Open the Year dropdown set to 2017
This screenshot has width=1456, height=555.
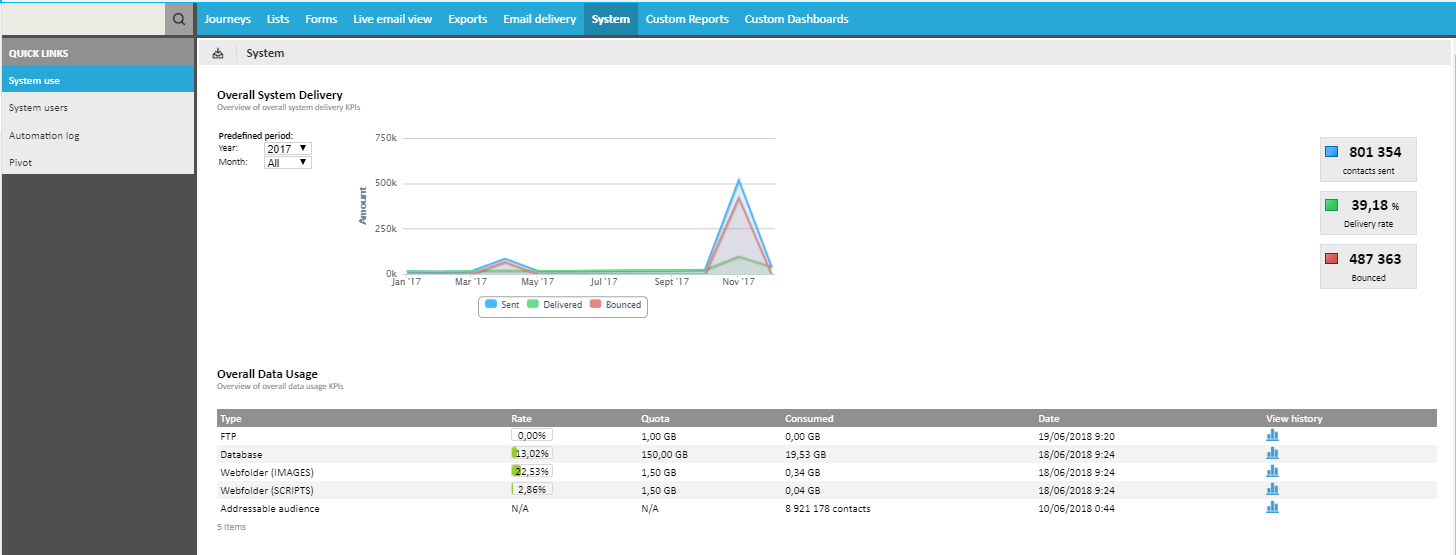click(x=288, y=148)
